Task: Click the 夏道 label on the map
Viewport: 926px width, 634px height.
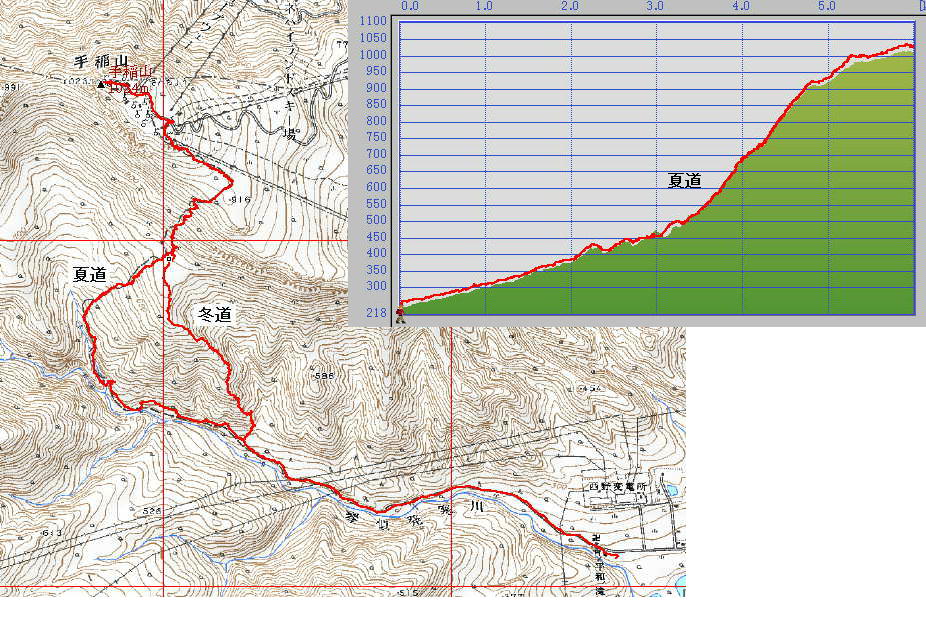Action: (90, 274)
